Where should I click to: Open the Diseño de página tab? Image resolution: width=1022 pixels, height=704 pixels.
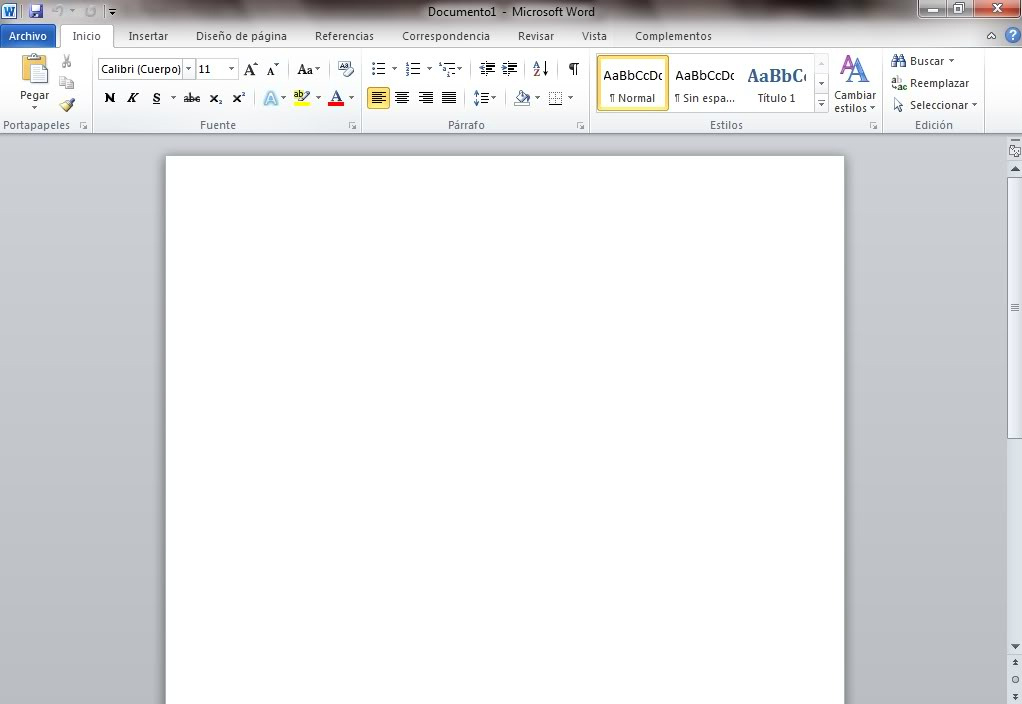(x=241, y=37)
